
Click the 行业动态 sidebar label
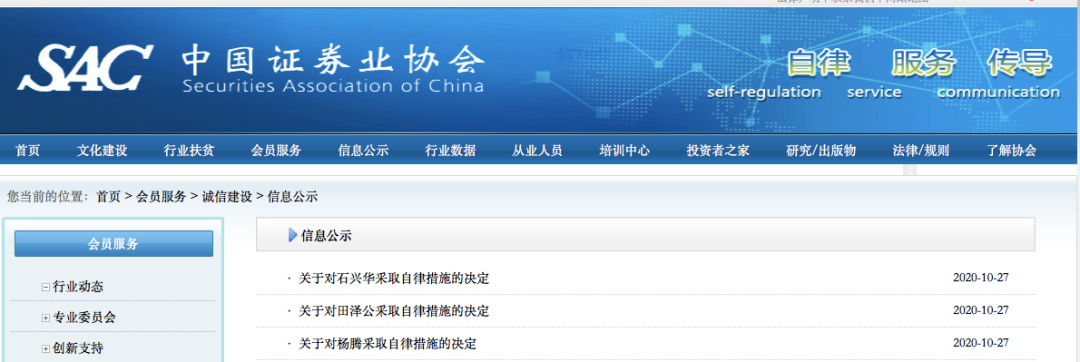point(78,287)
